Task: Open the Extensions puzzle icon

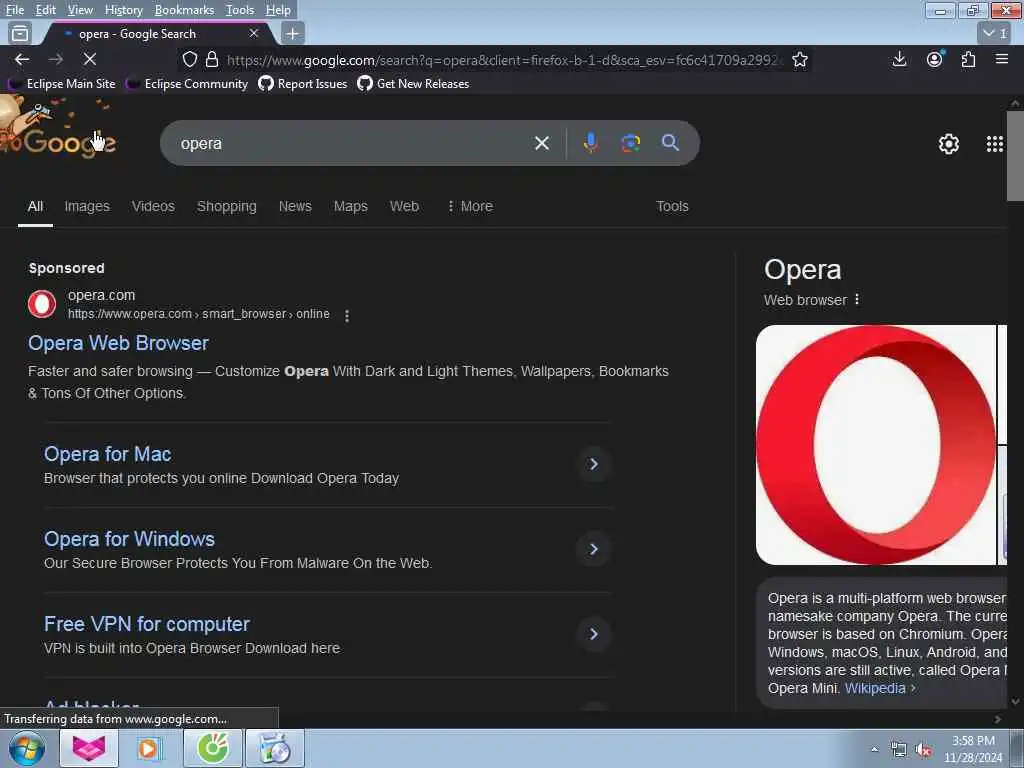Action: pyautogui.click(x=968, y=59)
